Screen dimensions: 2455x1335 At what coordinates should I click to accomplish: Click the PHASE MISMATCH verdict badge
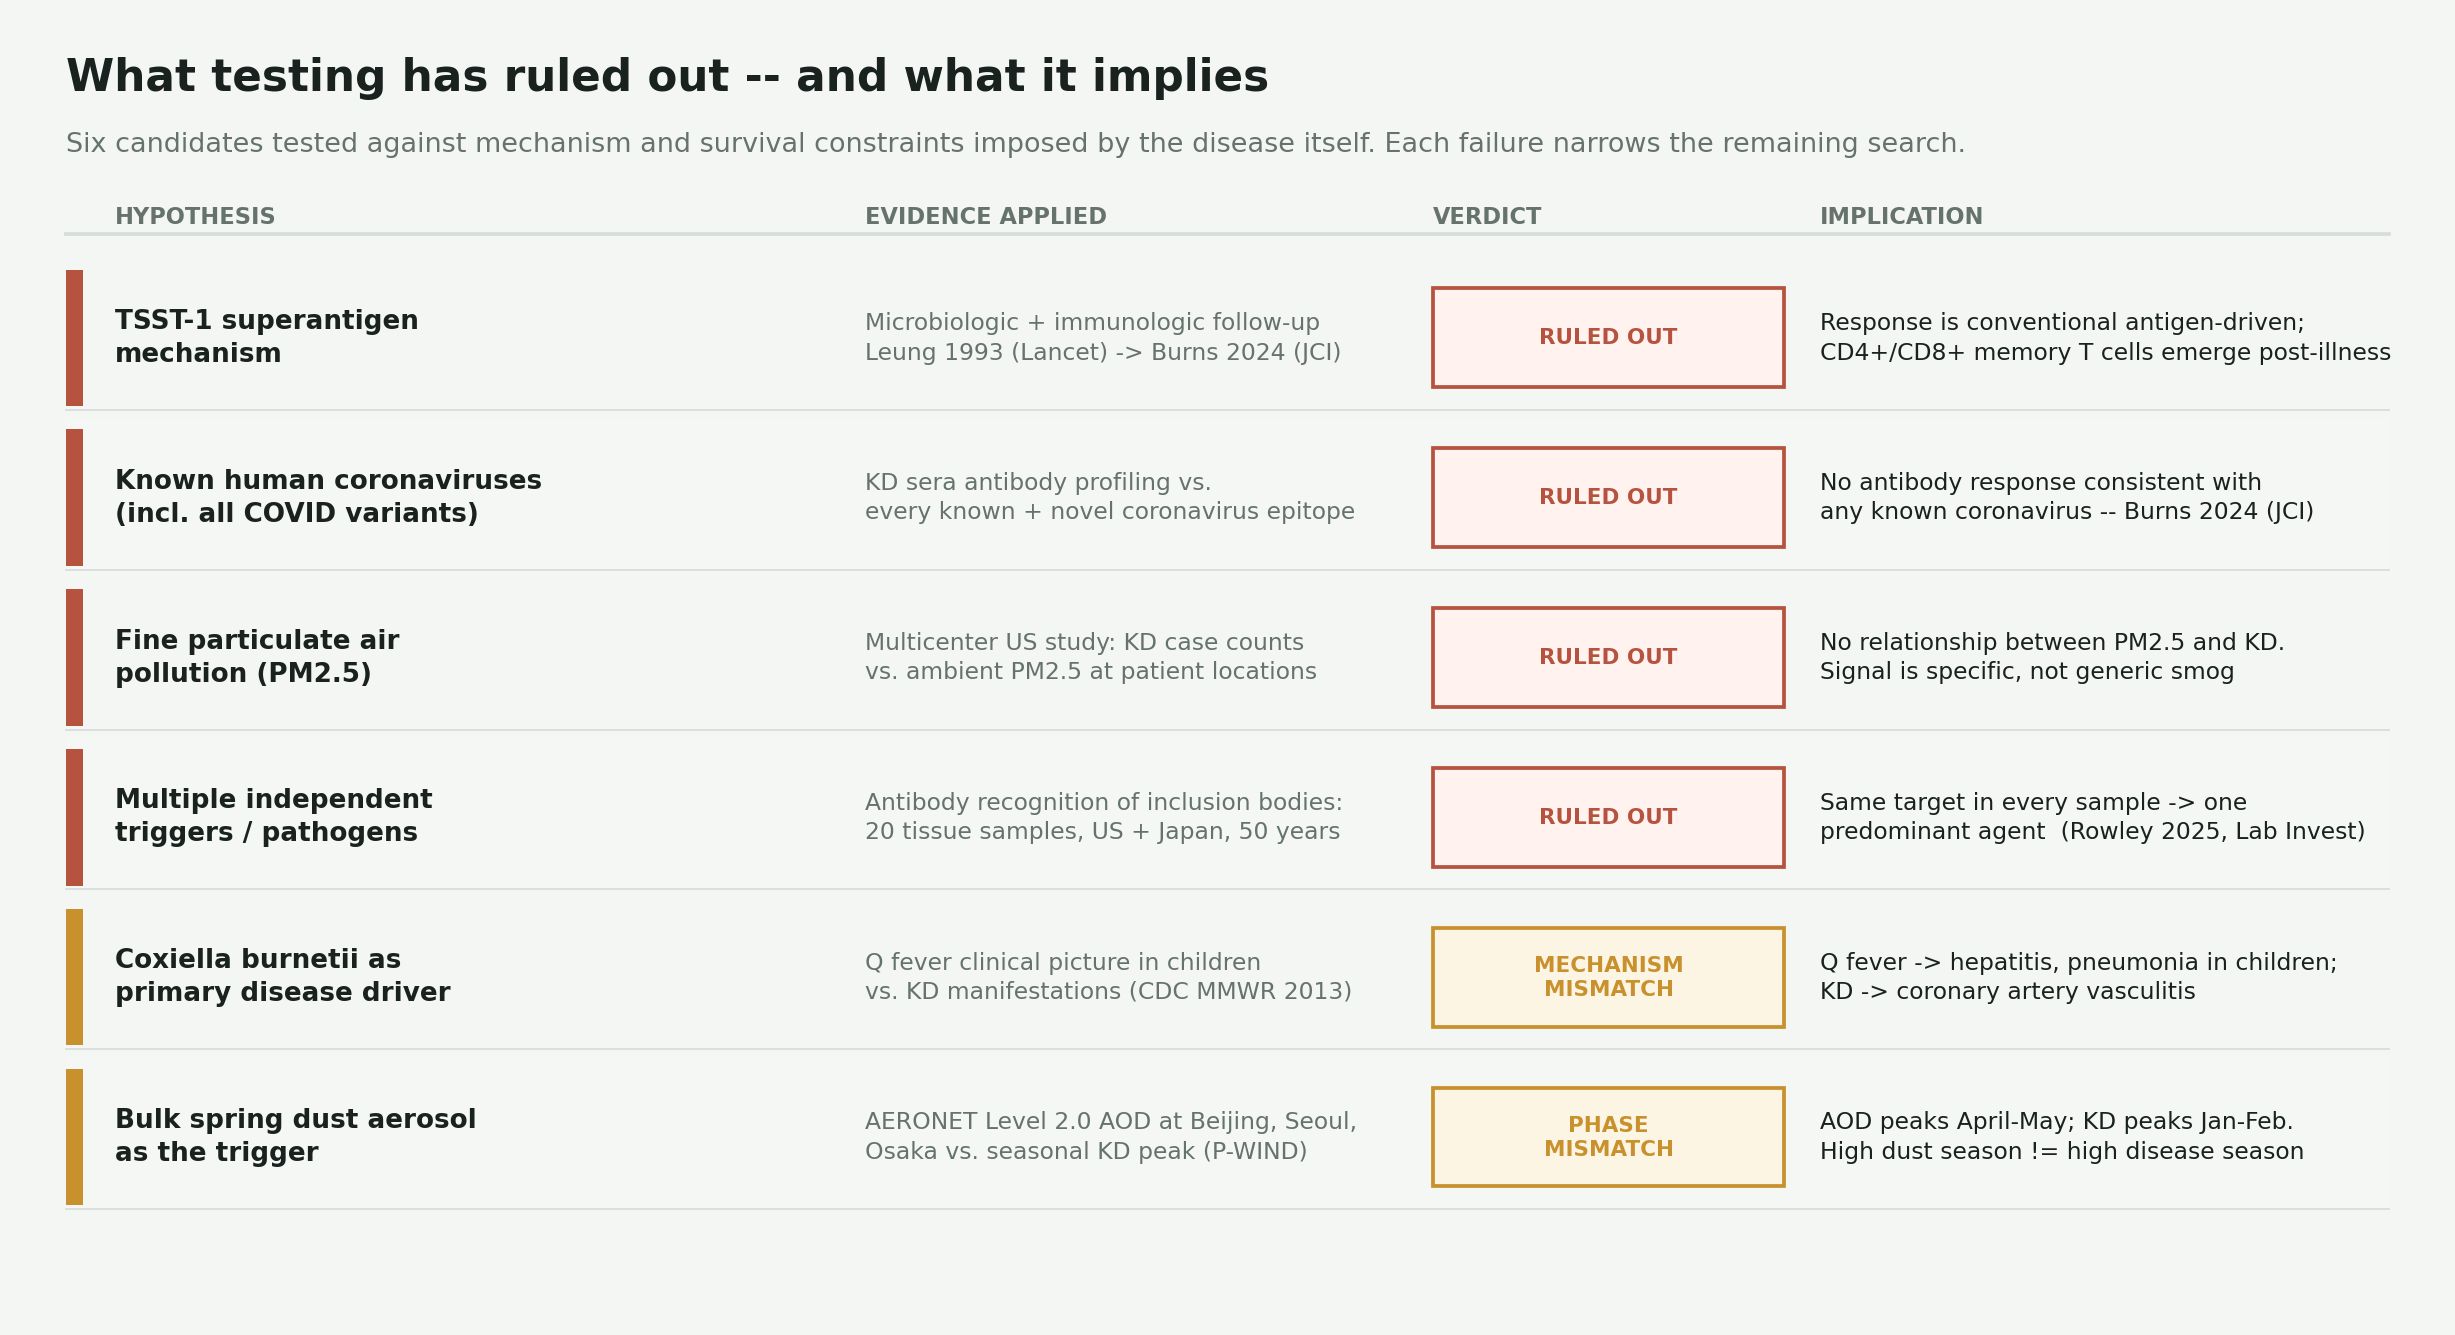click(1607, 1137)
